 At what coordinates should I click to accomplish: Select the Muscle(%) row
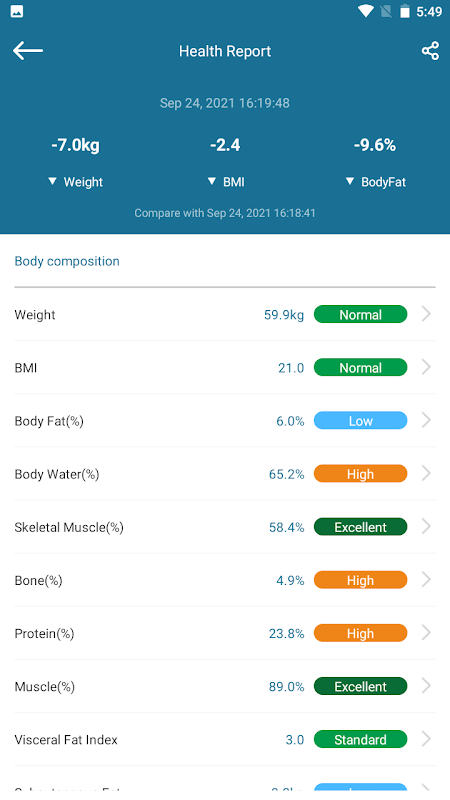click(x=225, y=686)
